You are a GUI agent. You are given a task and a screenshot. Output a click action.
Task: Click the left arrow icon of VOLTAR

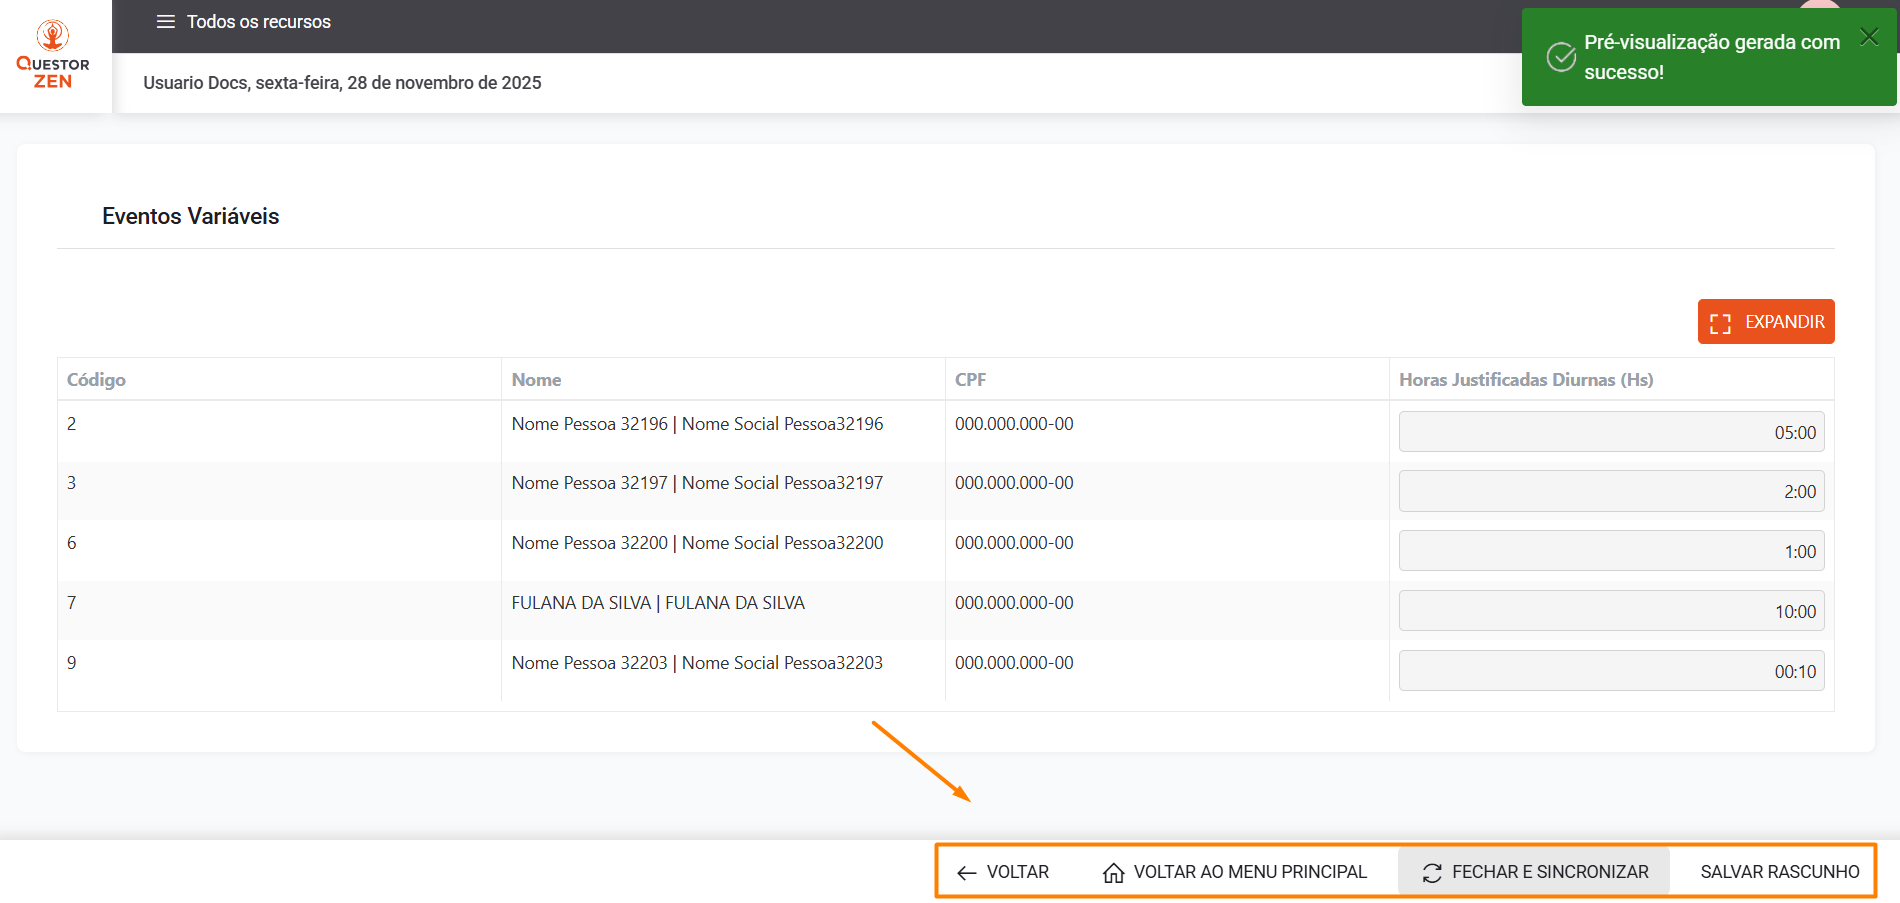(x=966, y=873)
